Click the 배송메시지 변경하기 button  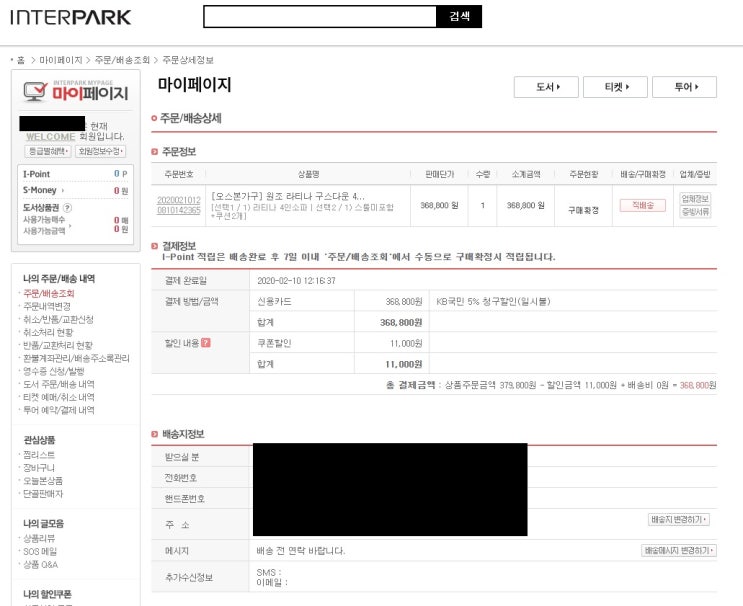click(679, 550)
